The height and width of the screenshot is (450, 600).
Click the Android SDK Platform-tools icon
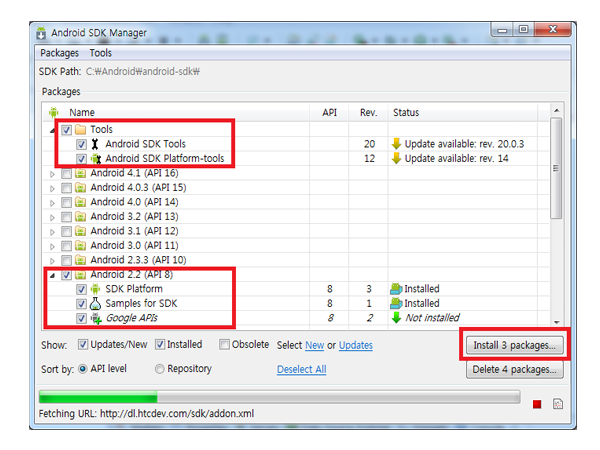[95, 158]
